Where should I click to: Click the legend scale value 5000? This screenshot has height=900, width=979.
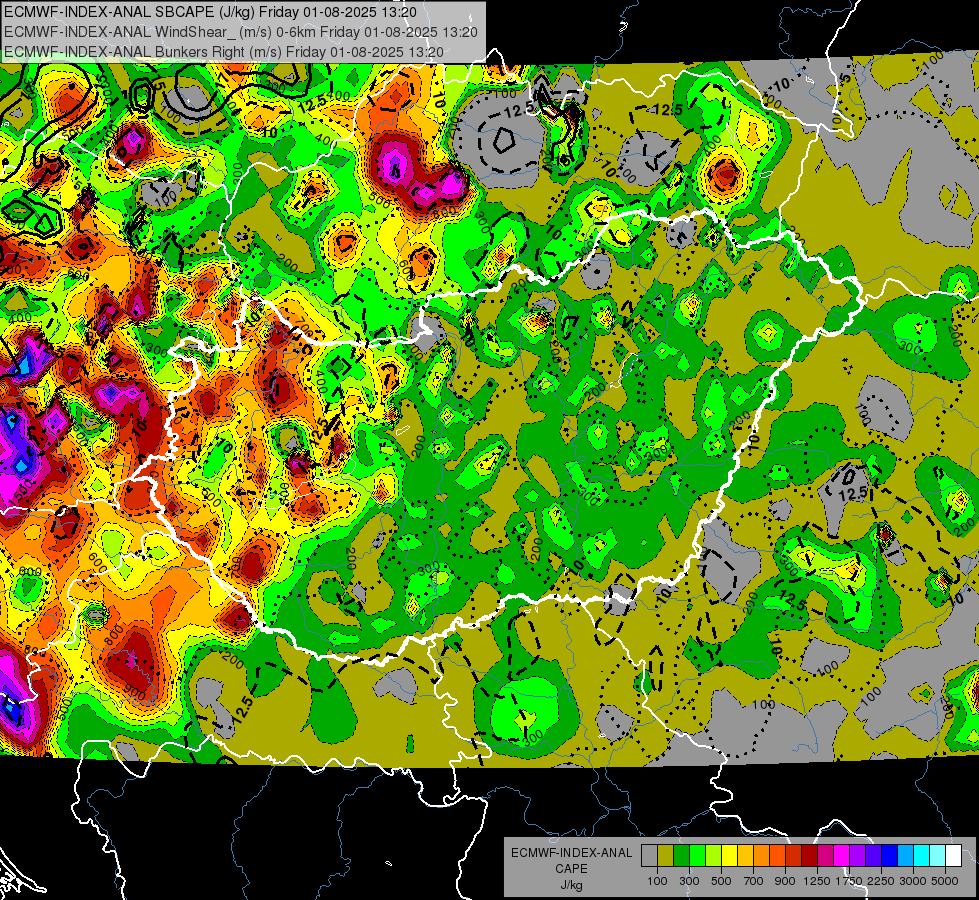pos(945,881)
